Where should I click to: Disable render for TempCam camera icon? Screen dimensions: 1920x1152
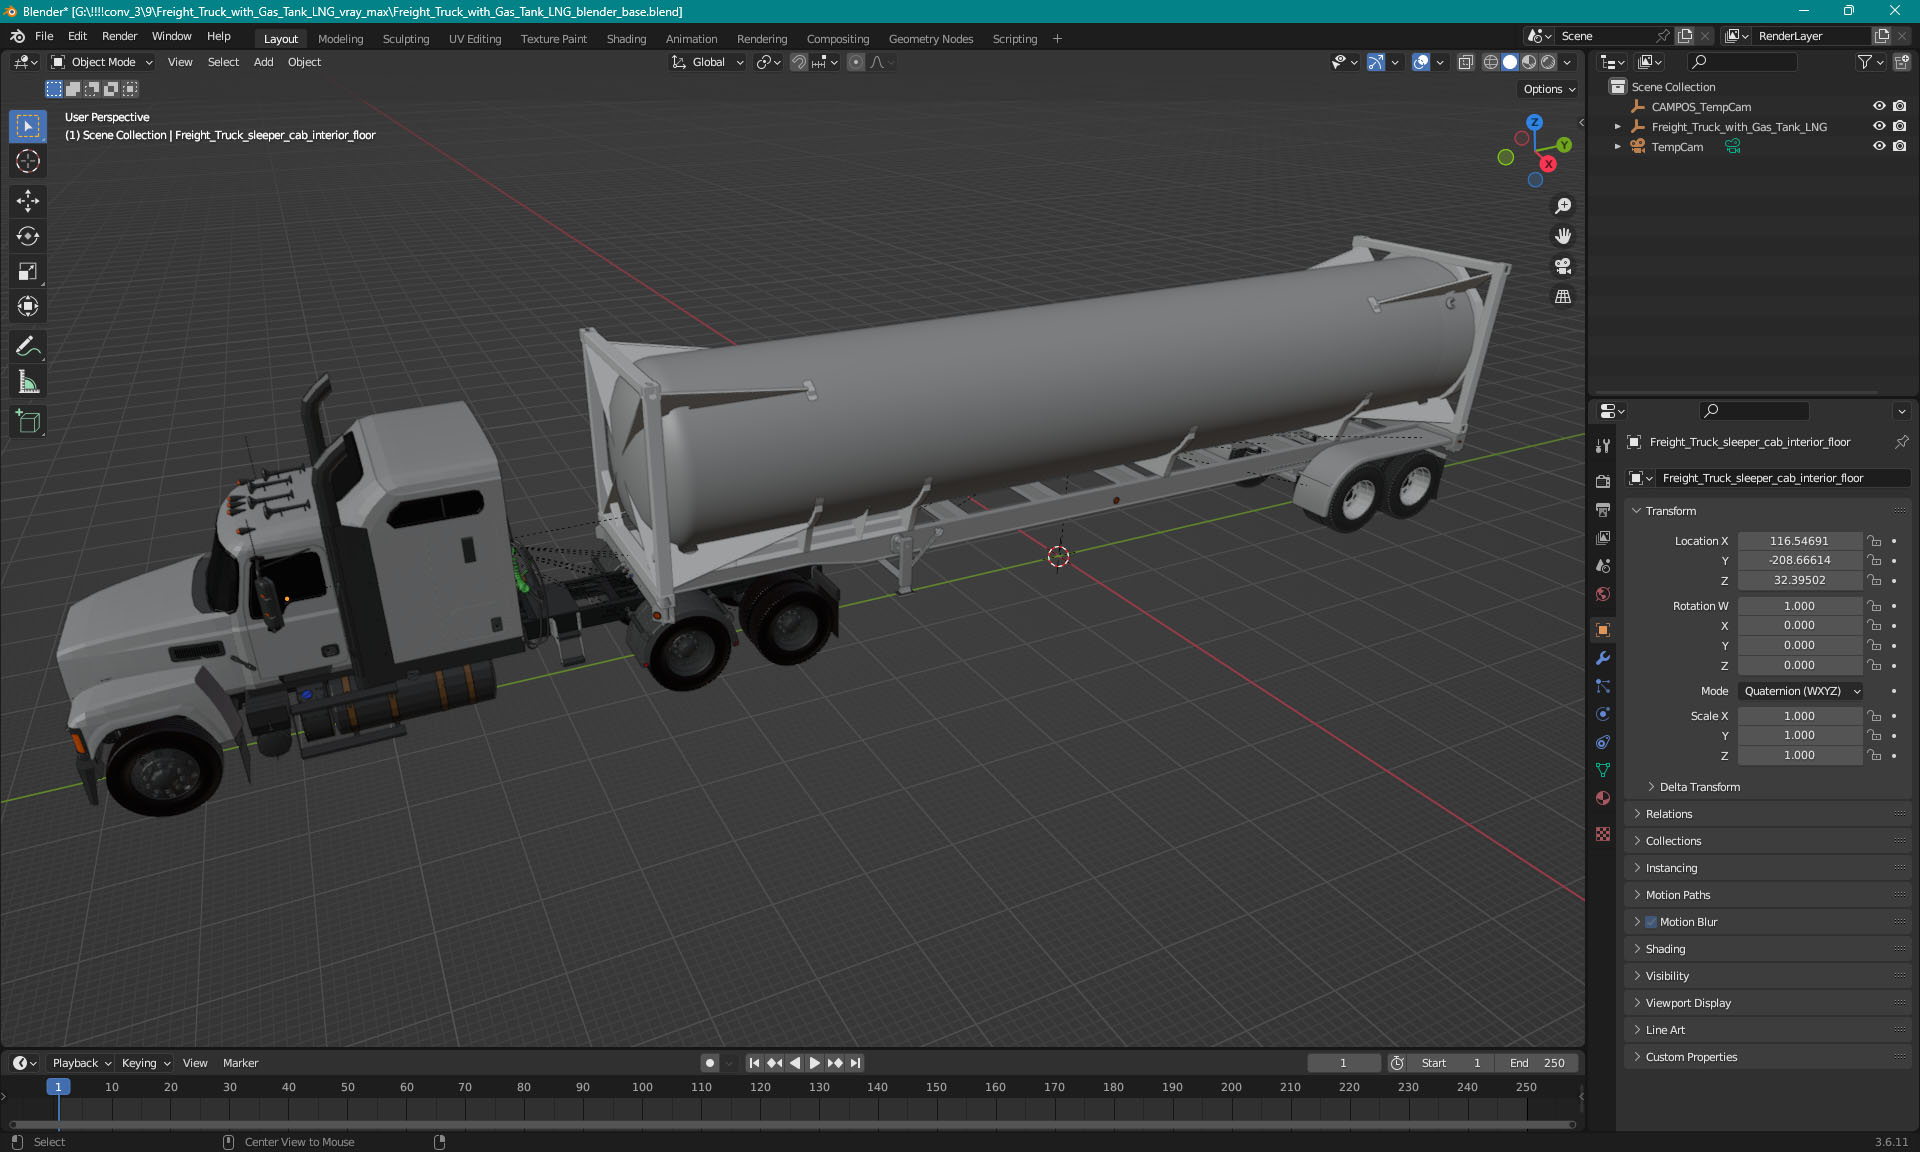coord(1899,146)
